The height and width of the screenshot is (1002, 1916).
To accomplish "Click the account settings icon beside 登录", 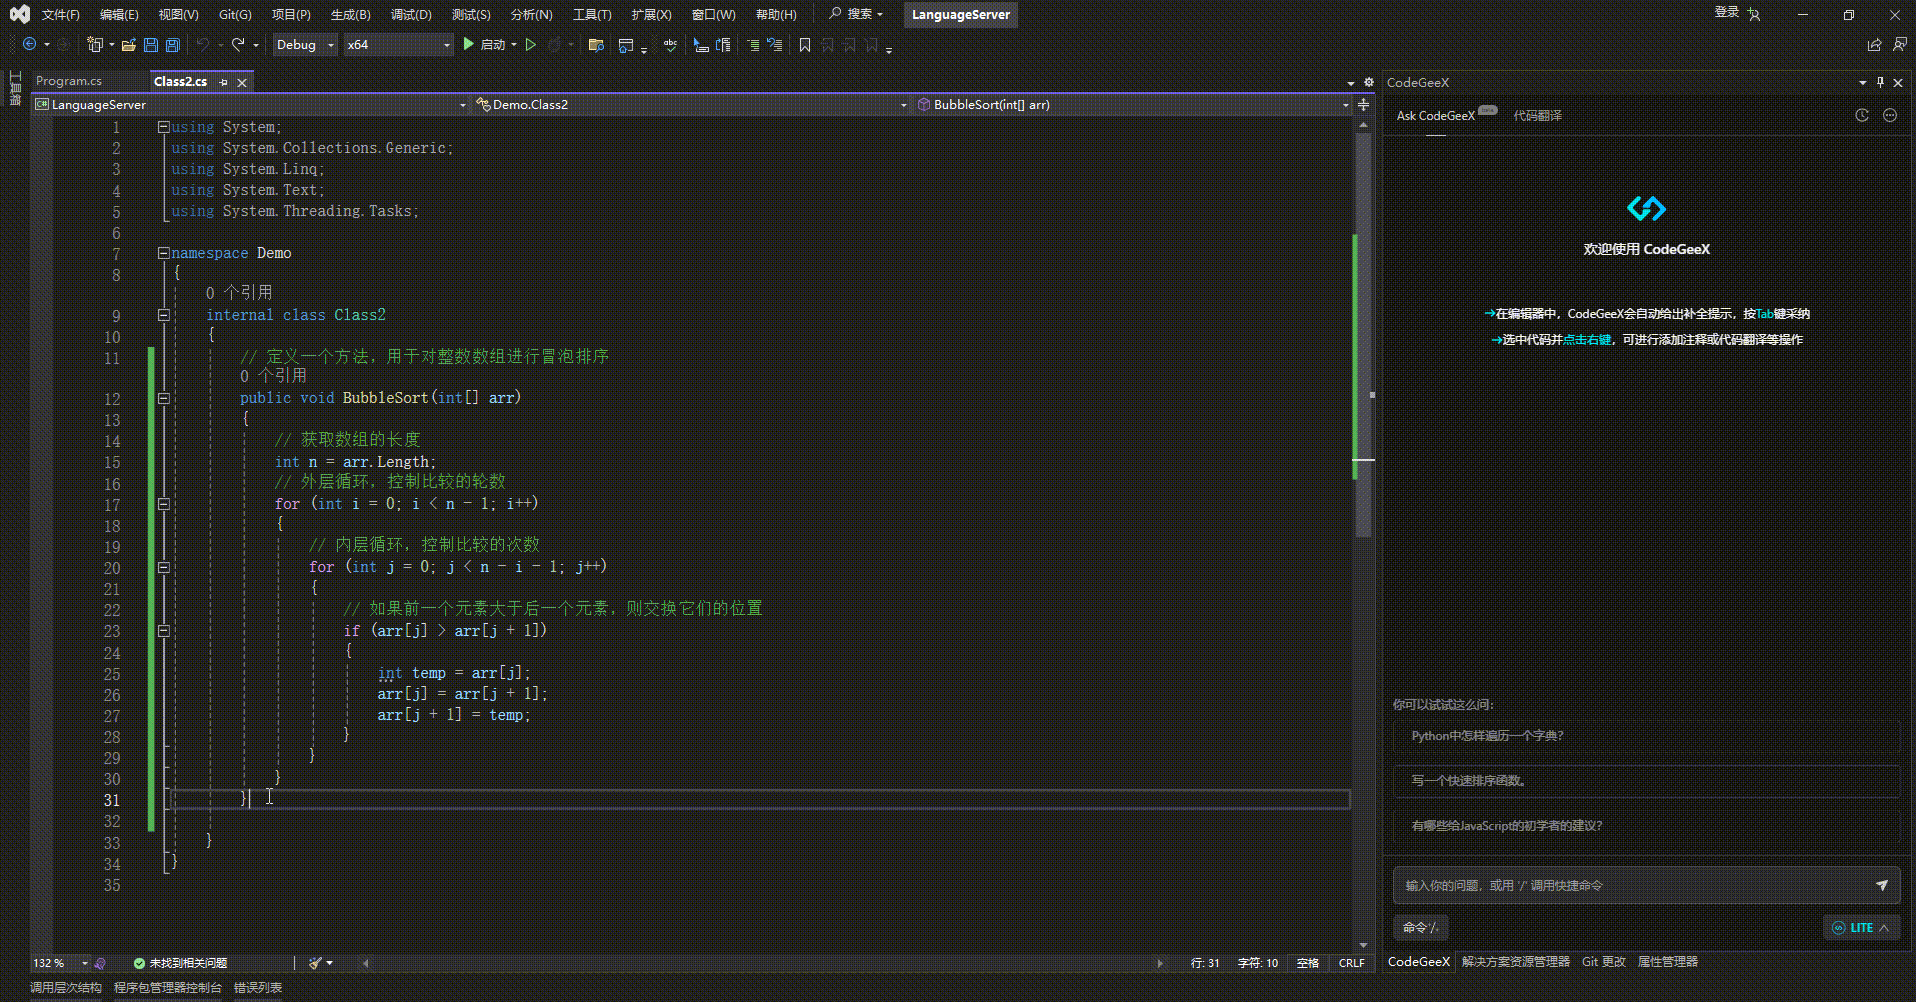I will point(1754,14).
